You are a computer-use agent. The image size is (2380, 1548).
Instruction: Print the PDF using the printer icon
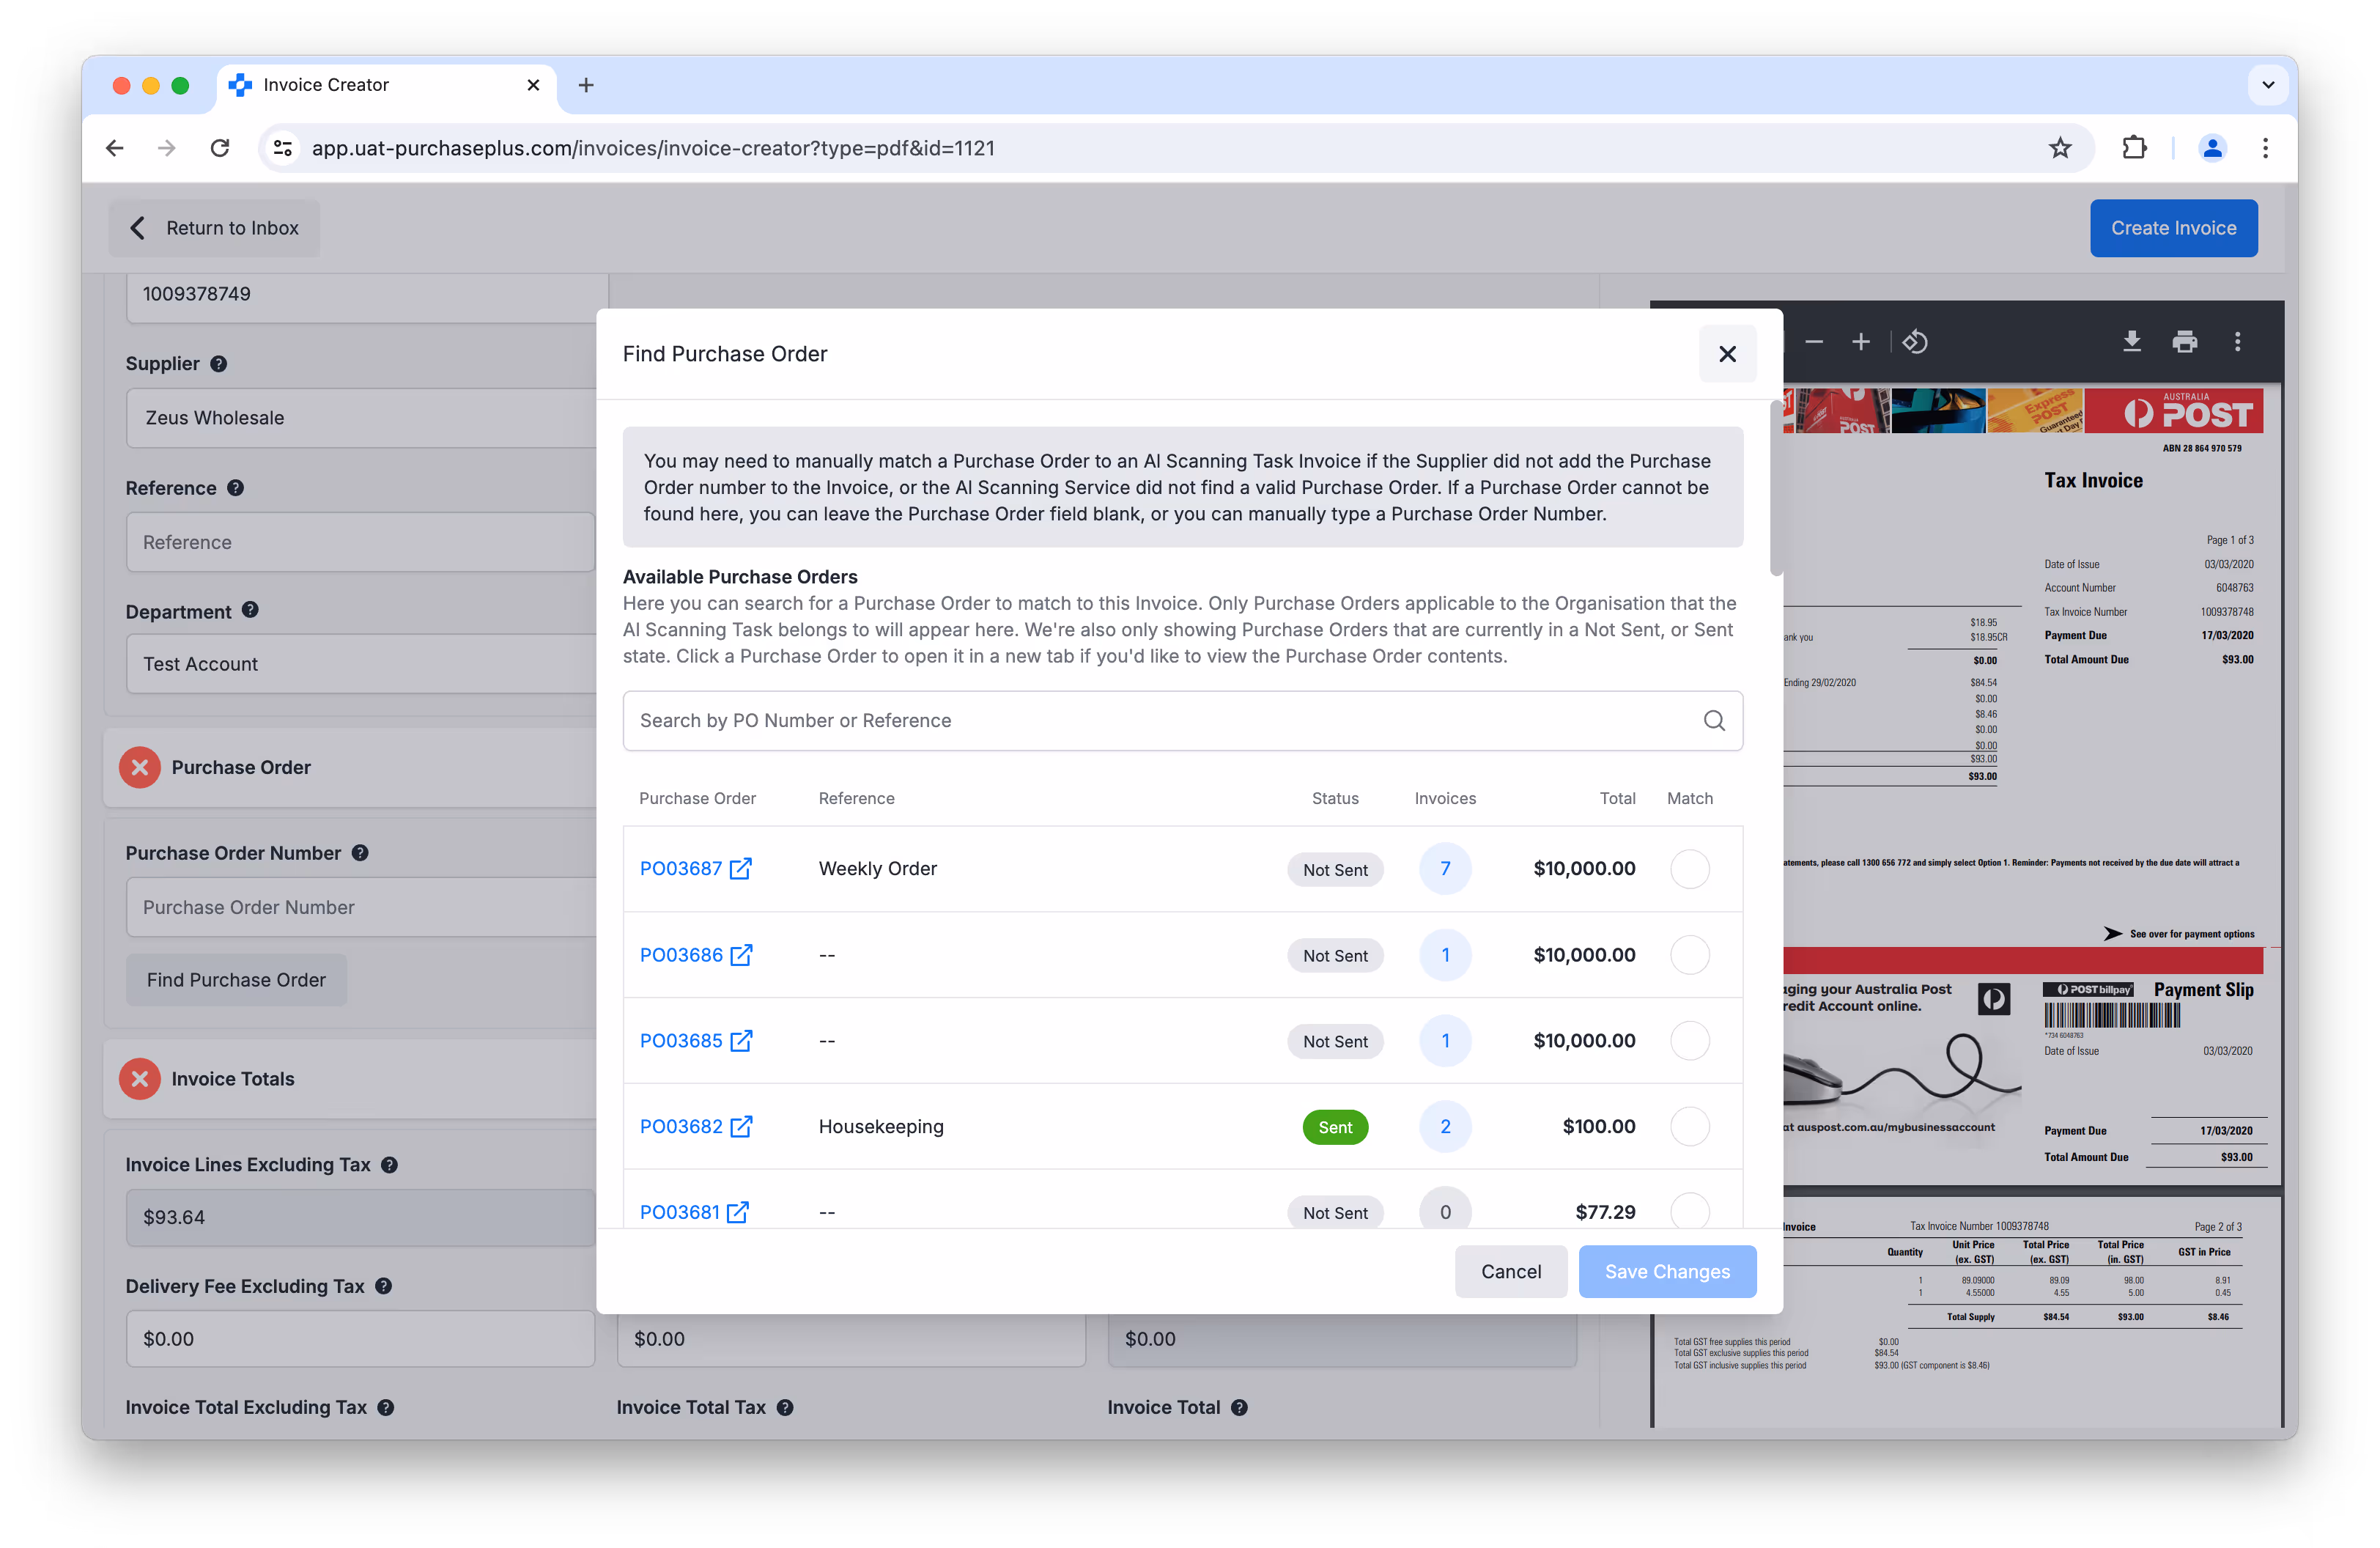tap(2184, 342)
